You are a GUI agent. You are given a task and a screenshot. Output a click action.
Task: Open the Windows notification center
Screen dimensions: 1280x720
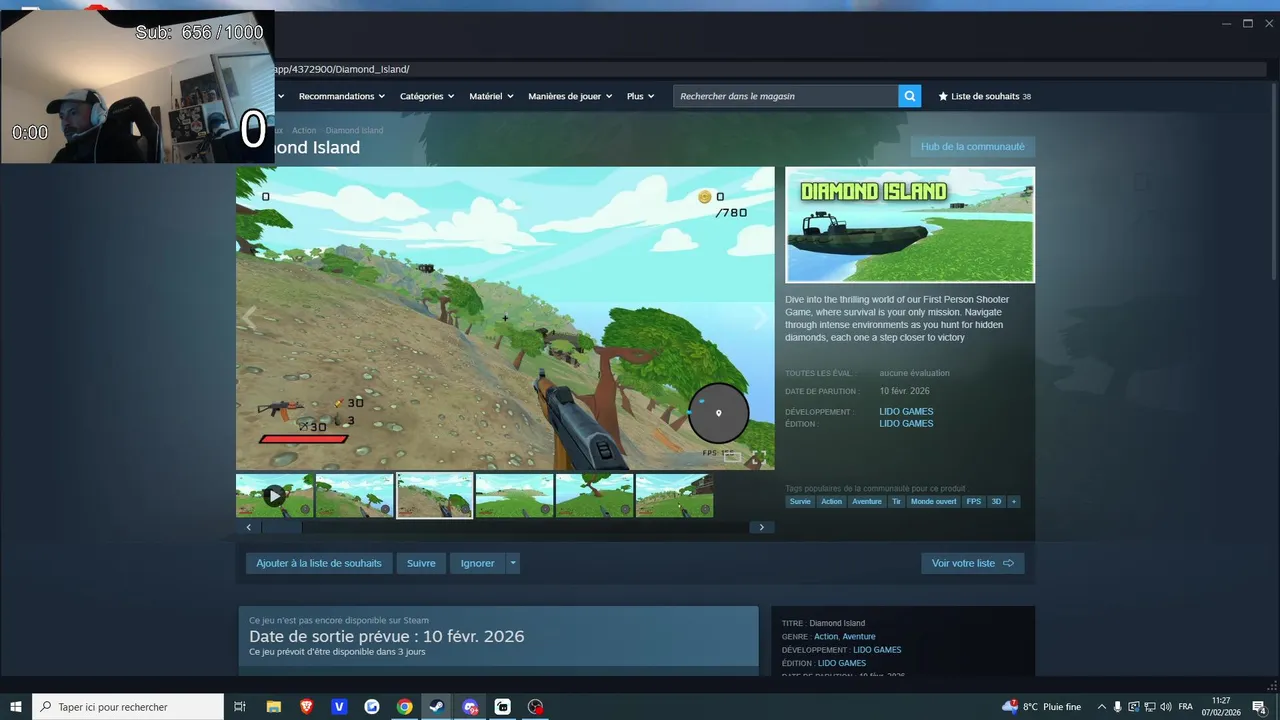point(1259,707)
